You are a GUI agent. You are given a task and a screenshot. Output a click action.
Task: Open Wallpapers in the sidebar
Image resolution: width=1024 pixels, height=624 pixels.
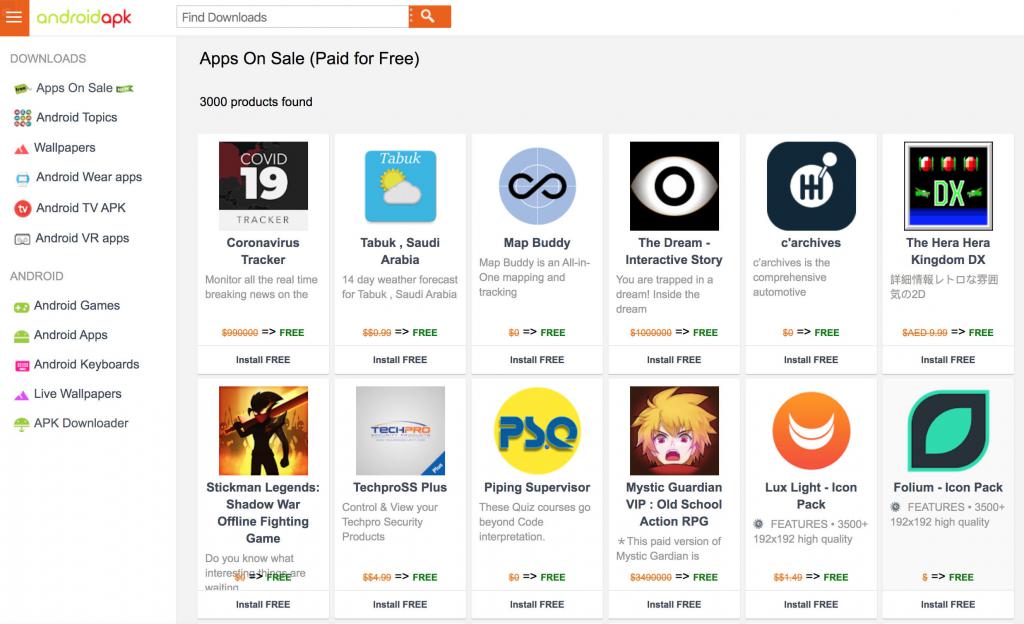tap(64, 148)
